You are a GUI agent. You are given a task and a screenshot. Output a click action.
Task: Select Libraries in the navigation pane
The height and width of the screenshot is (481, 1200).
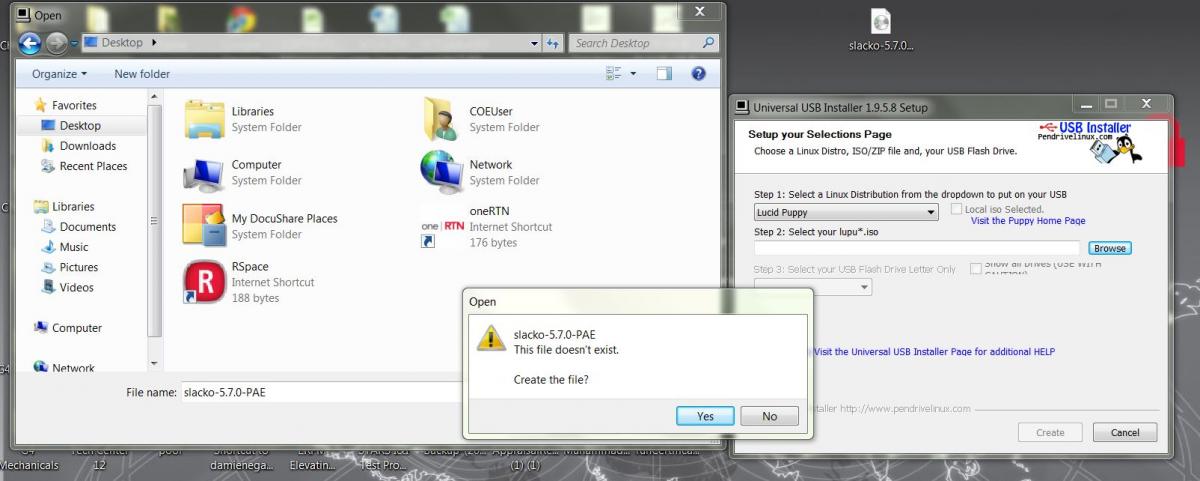(73, 206)
